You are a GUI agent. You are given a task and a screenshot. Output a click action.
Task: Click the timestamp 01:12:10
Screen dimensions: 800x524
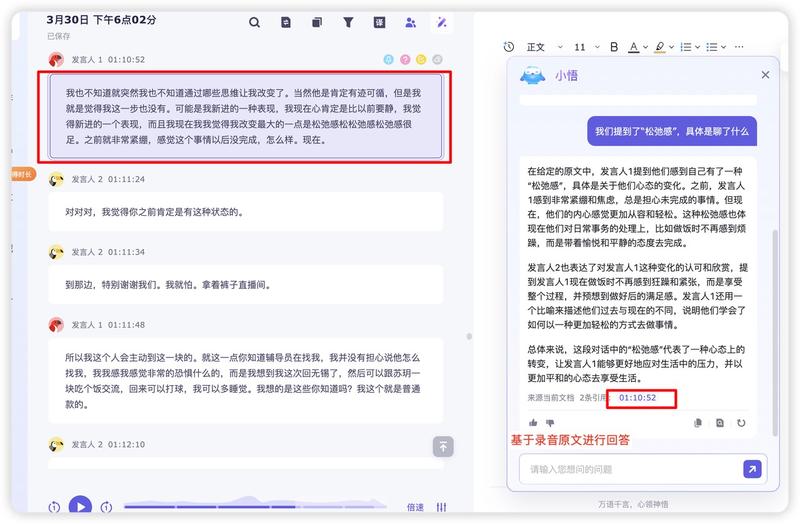point(126,444)
